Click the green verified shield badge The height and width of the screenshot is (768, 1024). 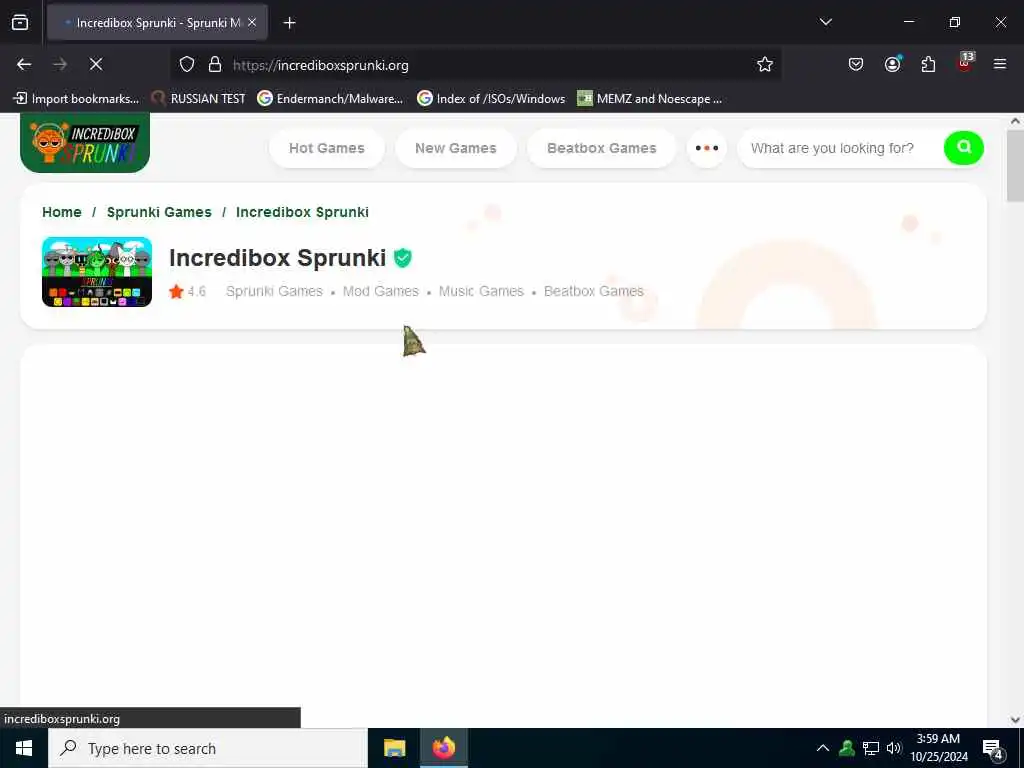coord(403,258)
